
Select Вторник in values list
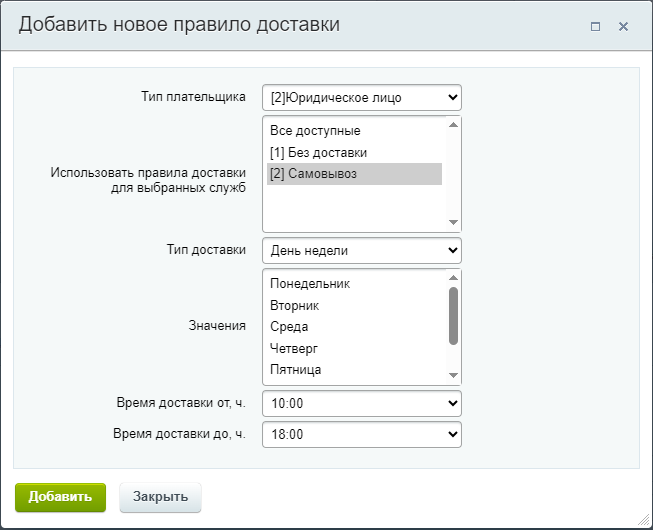tap(354, 305)
